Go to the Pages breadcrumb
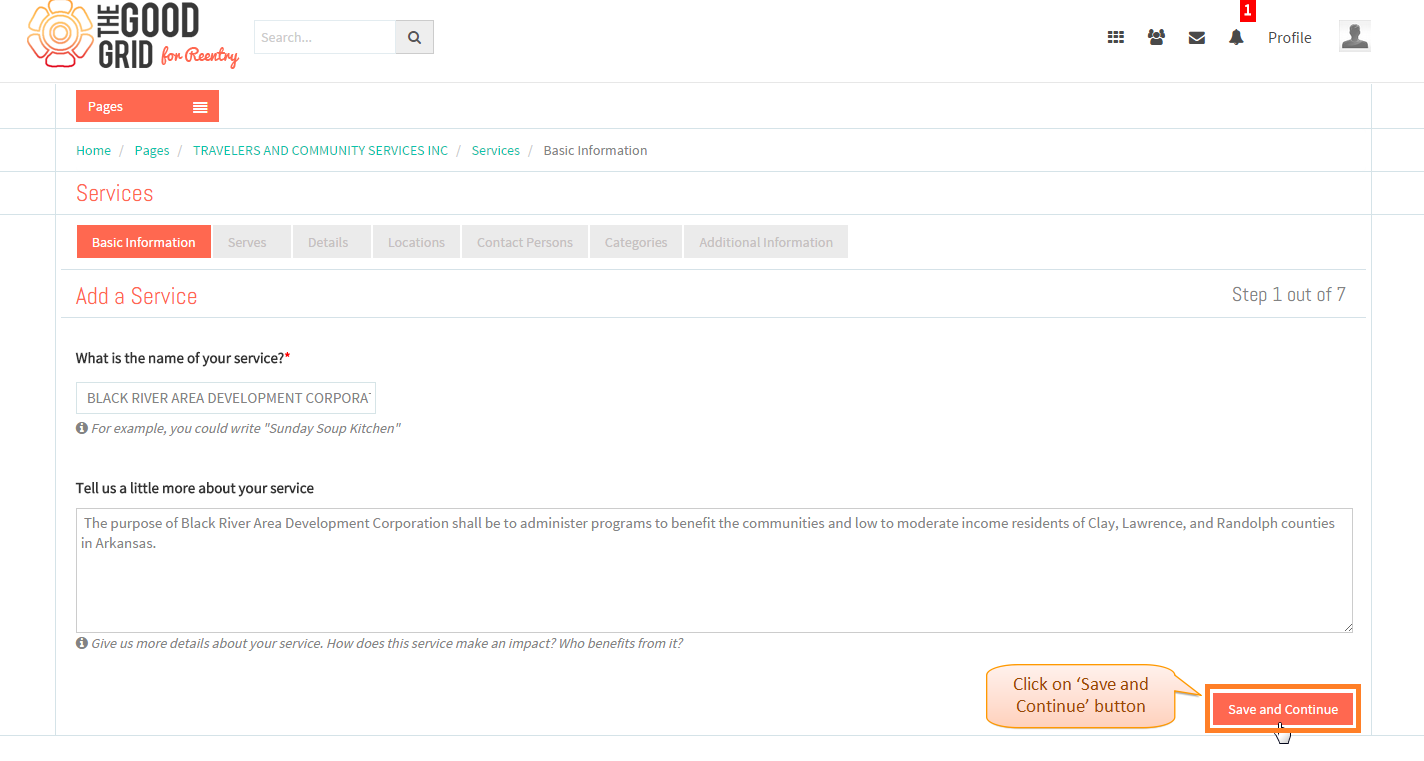The height and width of the screenshot is (761, 1424). tap(152, 151)
